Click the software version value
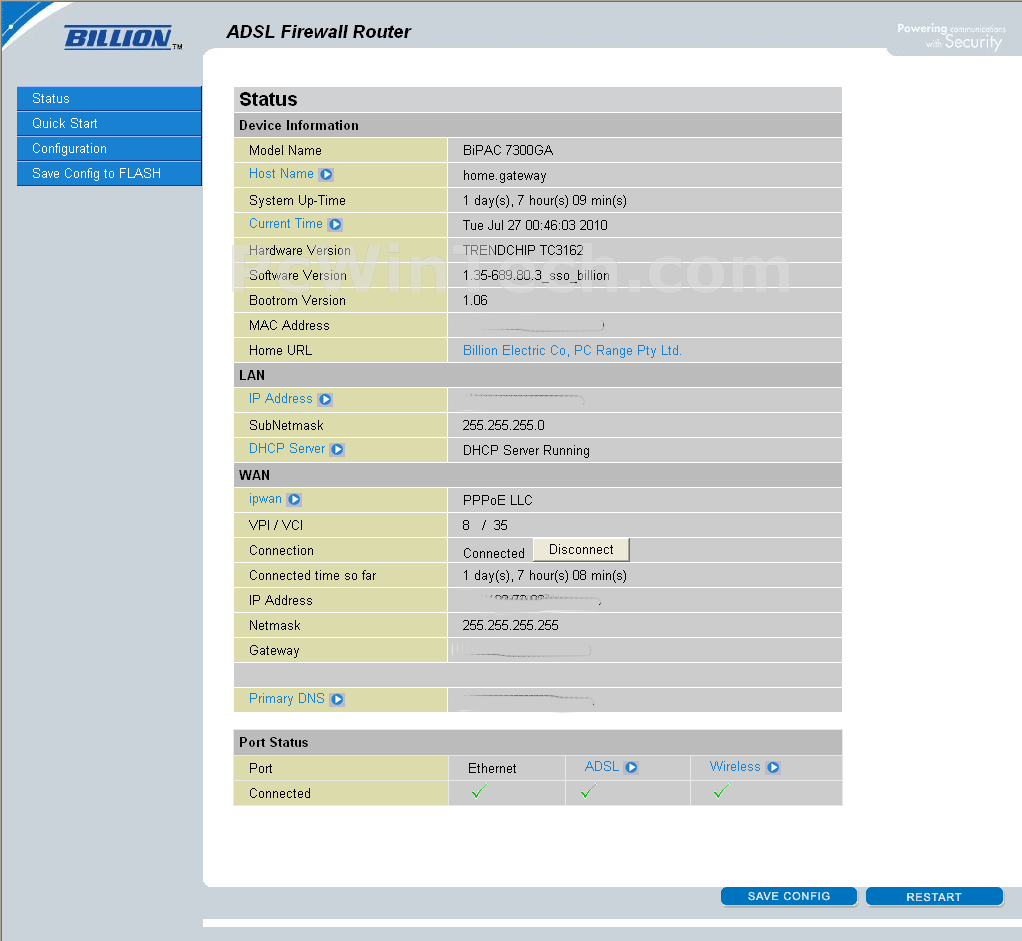The image size is (1022, 941). 536,276
